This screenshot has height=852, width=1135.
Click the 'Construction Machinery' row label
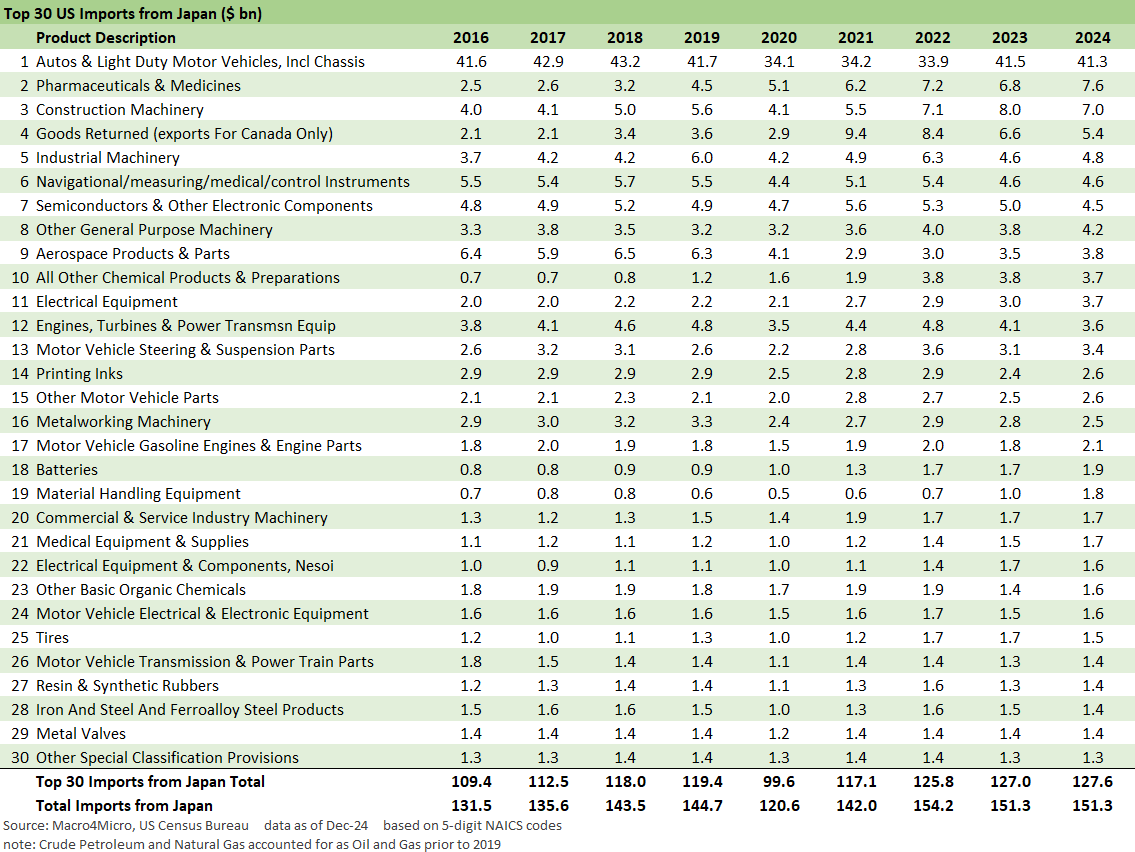(119, 109)
